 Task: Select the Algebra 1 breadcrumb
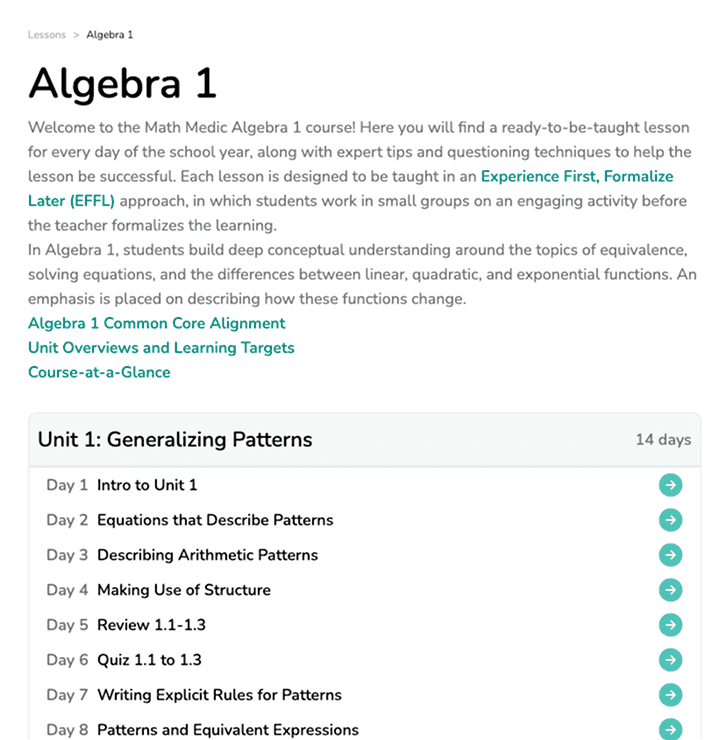pyautogui.click(x=109, y=35)
